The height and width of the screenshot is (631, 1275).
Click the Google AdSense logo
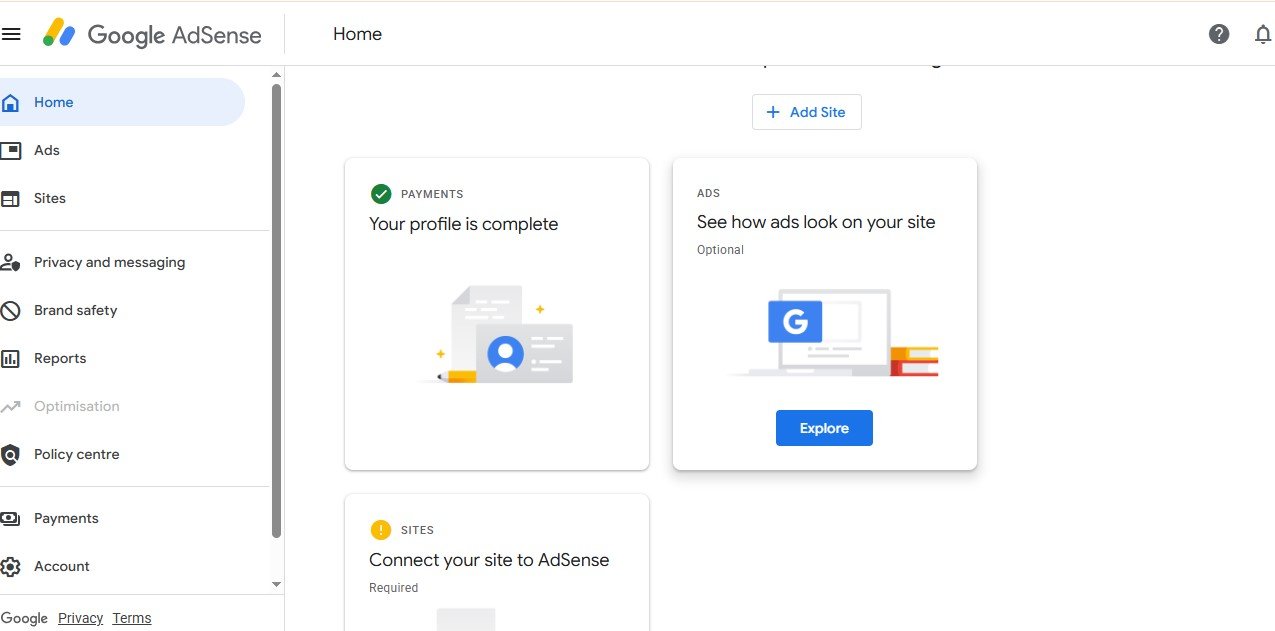152,35
